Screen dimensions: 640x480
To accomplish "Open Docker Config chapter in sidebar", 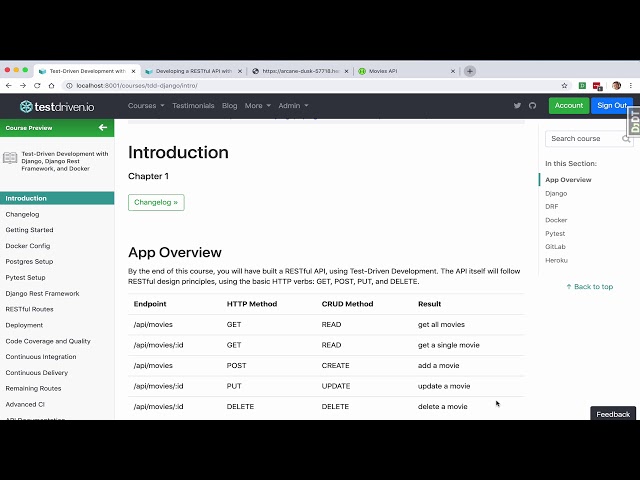I will pos(28,246).
